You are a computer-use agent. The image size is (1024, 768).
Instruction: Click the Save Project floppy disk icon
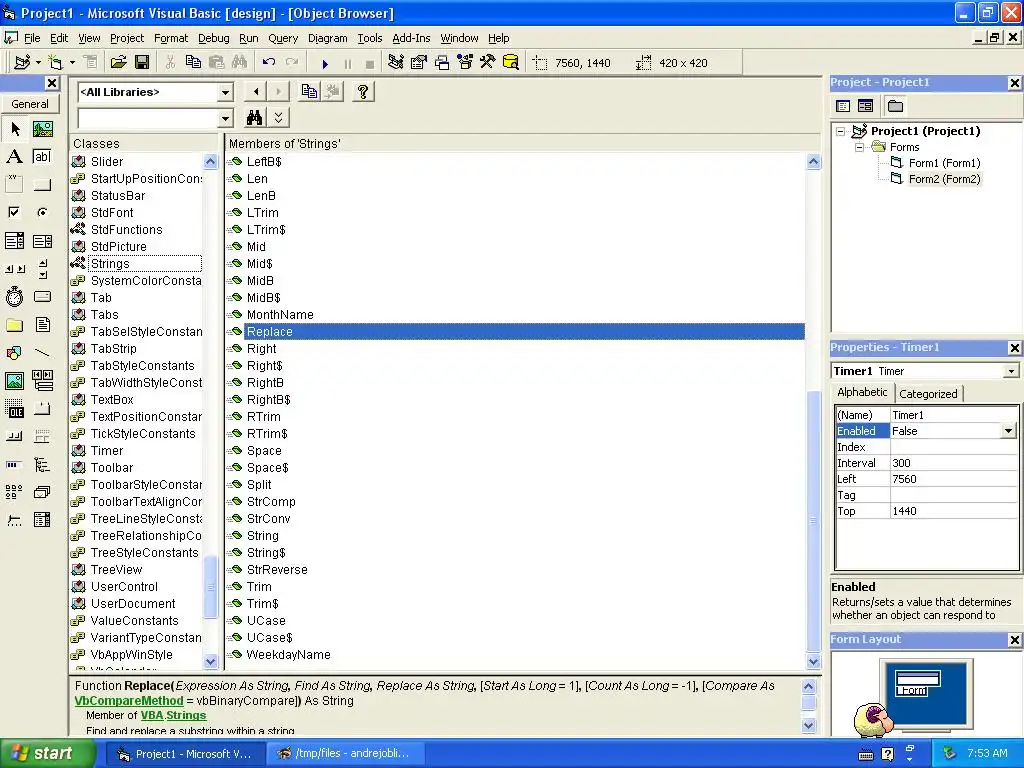point(142,63)
